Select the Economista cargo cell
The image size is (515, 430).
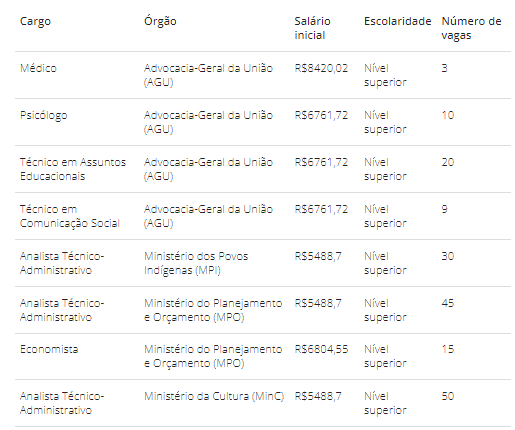49,349
